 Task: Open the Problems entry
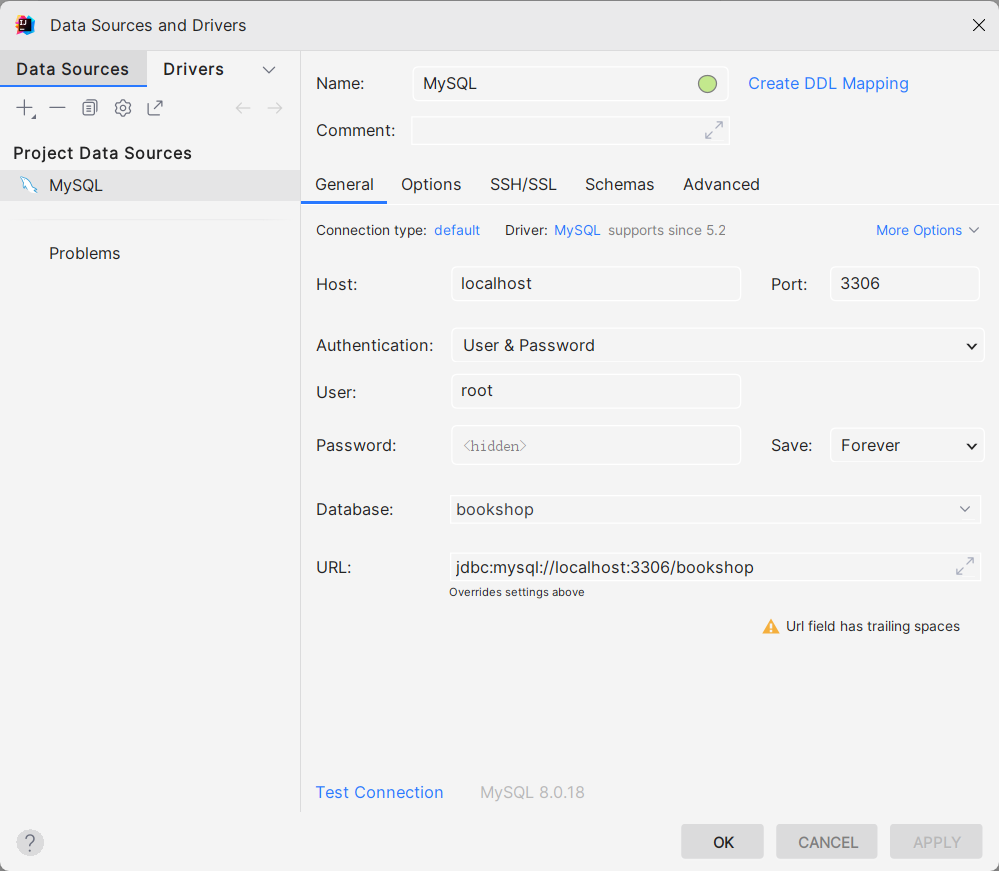pyautogui.click(x=85, y=253)
